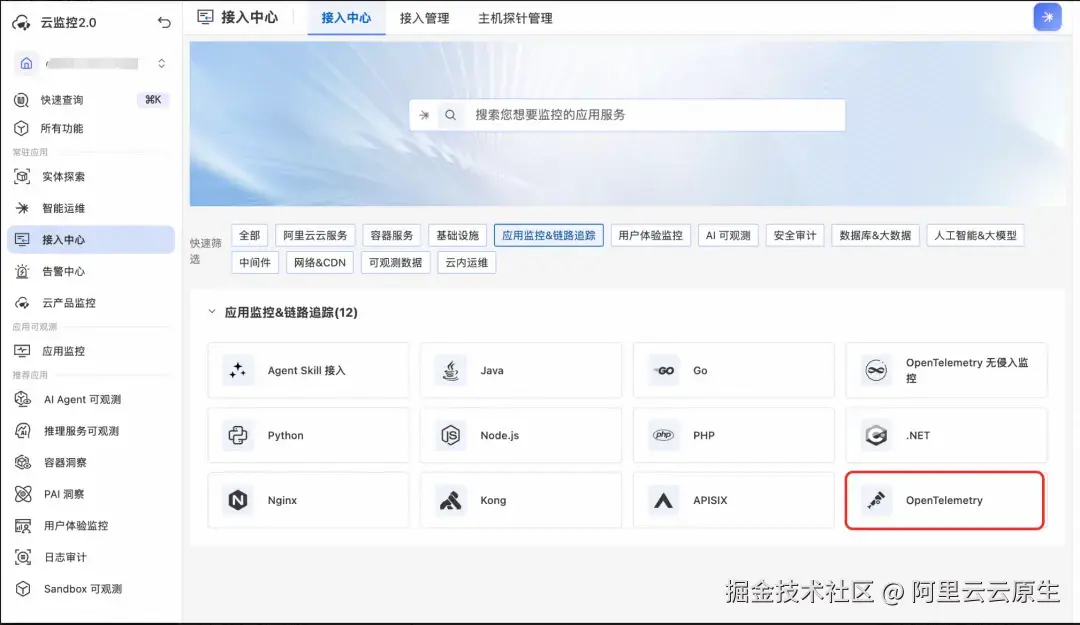
Task: Click the 云监控2.0 cloud logo icon
Action: (21, 23)
